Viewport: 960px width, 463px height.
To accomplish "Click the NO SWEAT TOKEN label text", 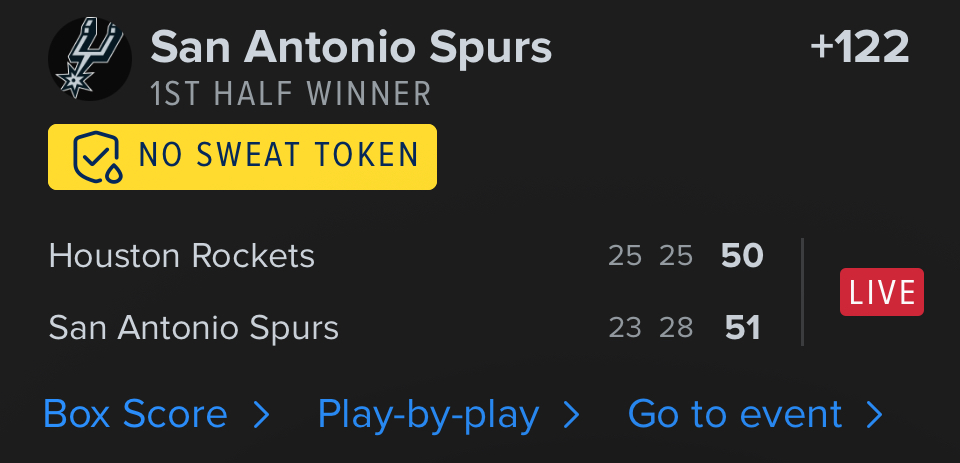I will click(x=278, y=156).
